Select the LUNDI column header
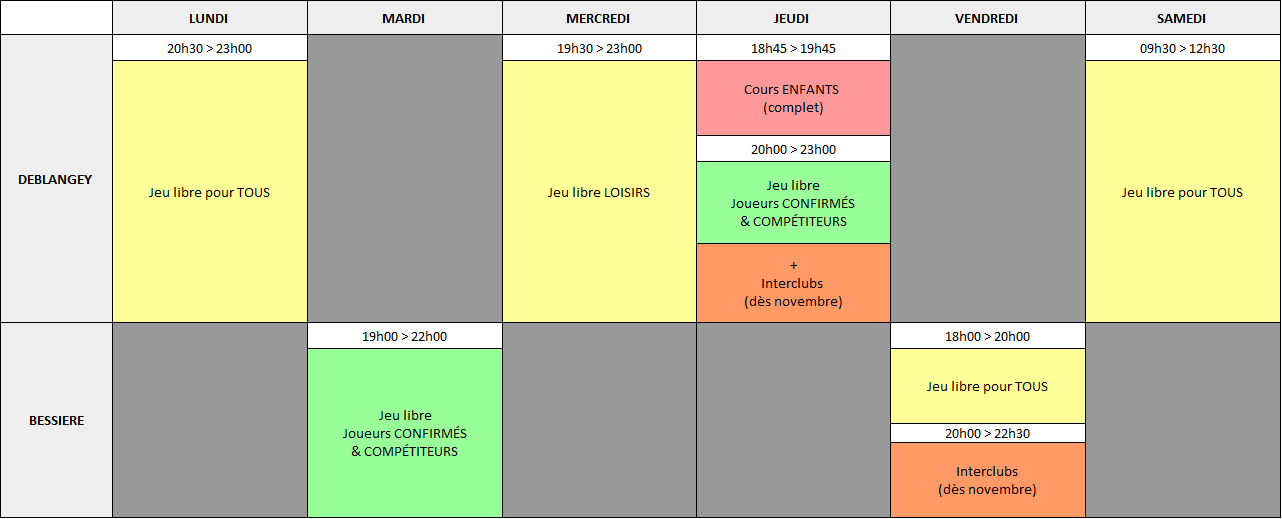 pos(210,18)
